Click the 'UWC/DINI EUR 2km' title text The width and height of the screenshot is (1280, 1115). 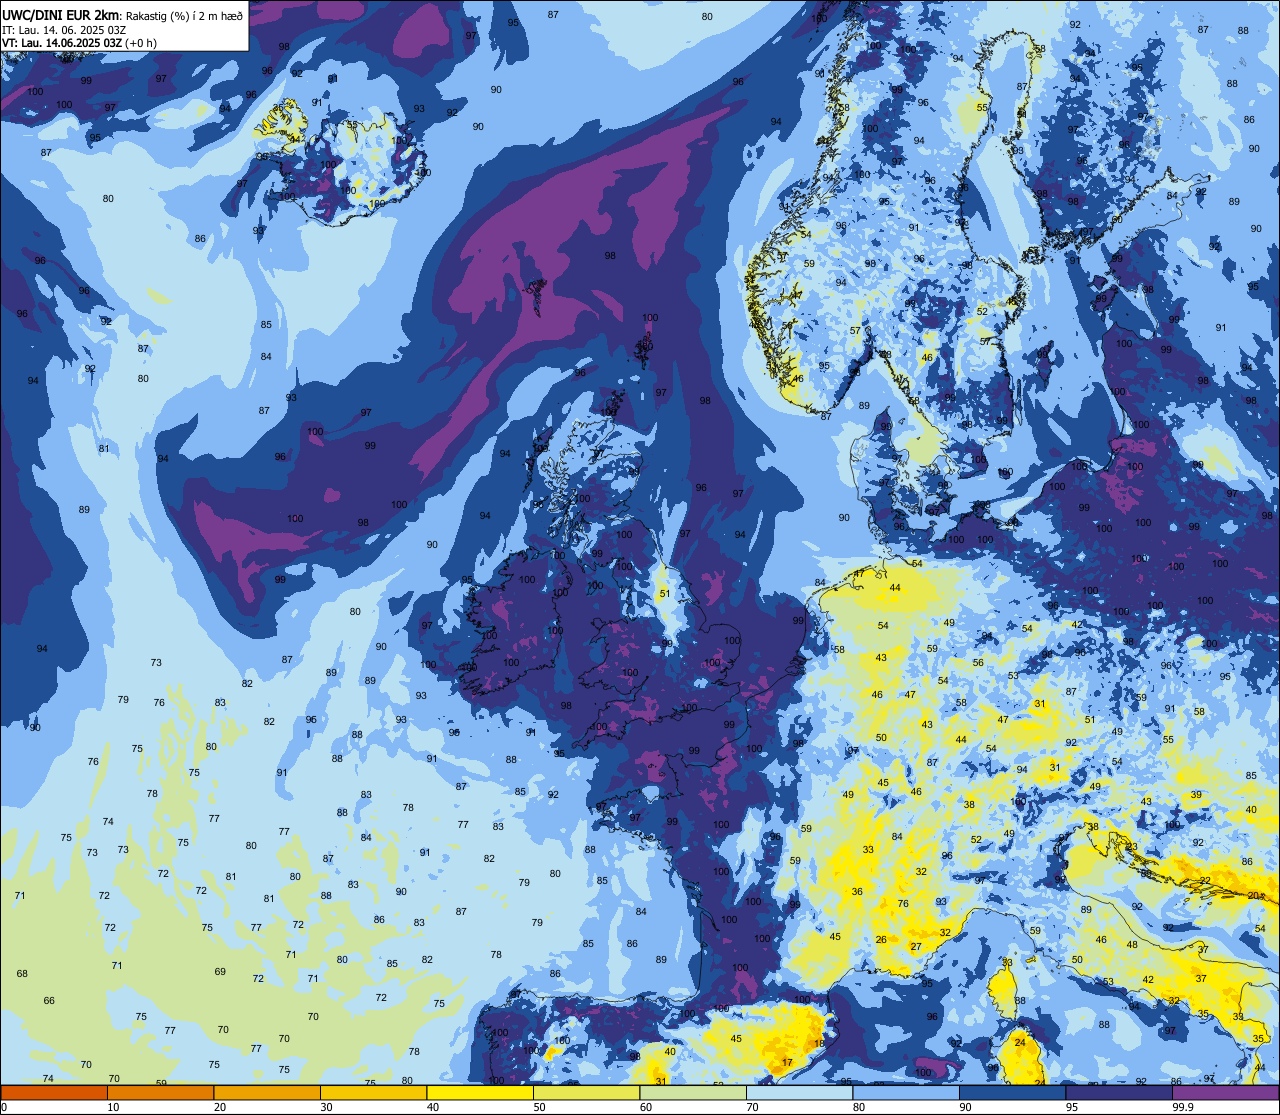pos(61,14)
